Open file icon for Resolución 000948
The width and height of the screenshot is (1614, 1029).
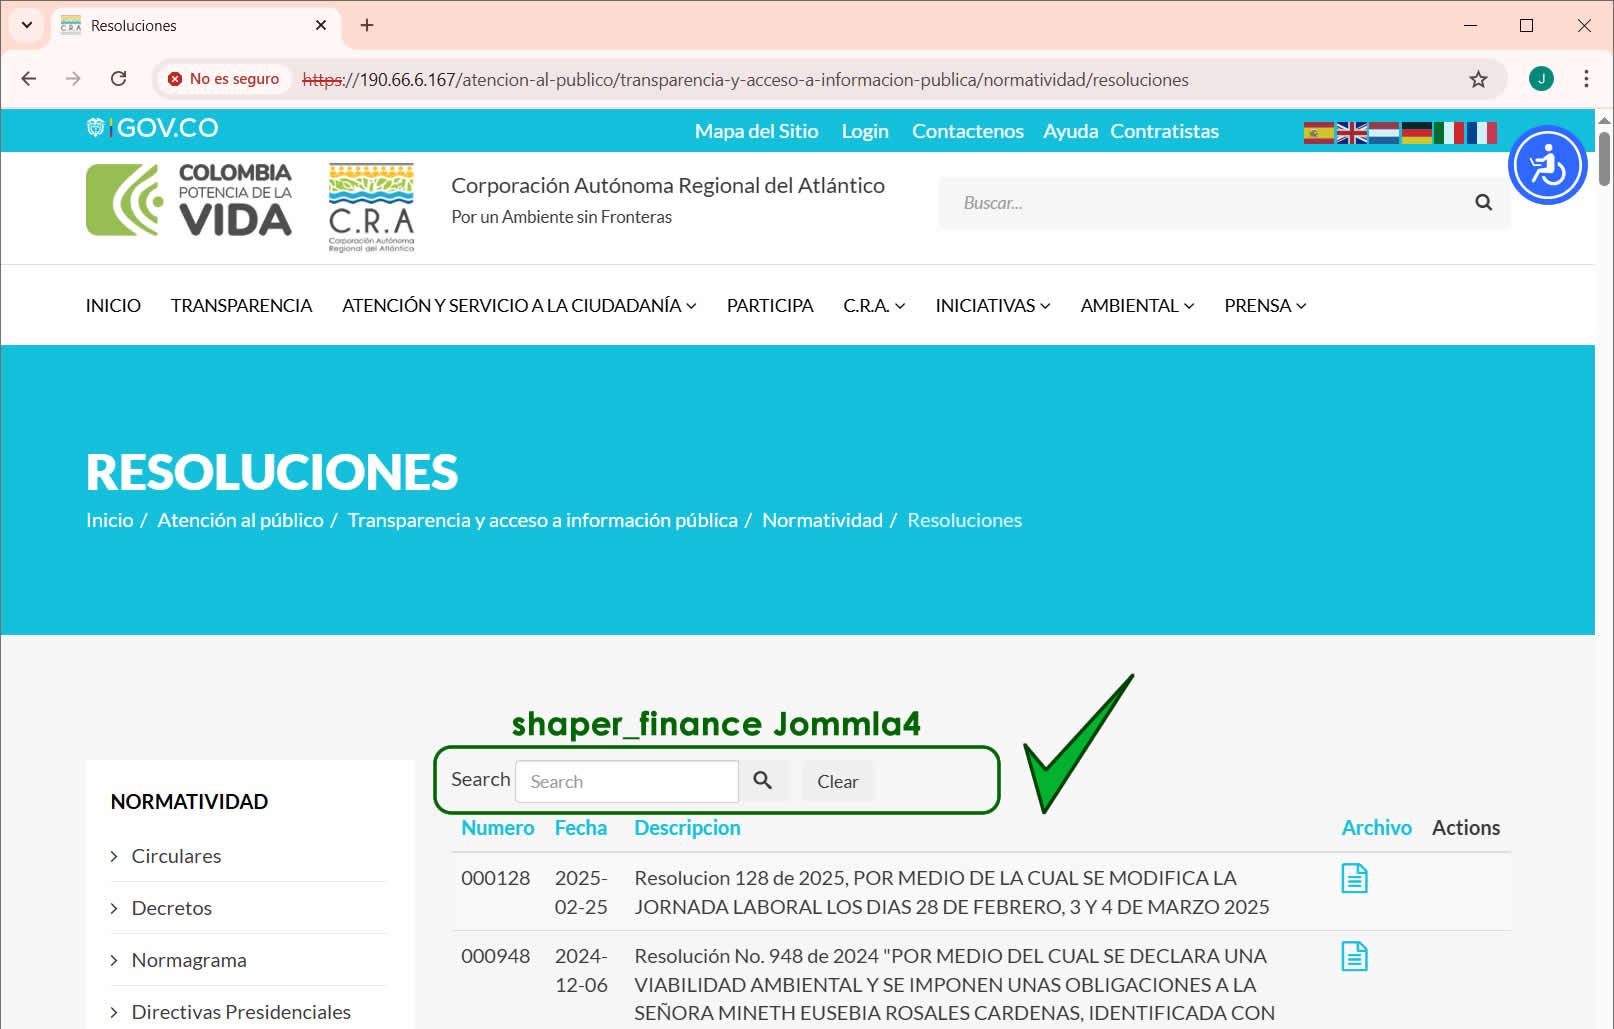click(x=1354, y=956)
